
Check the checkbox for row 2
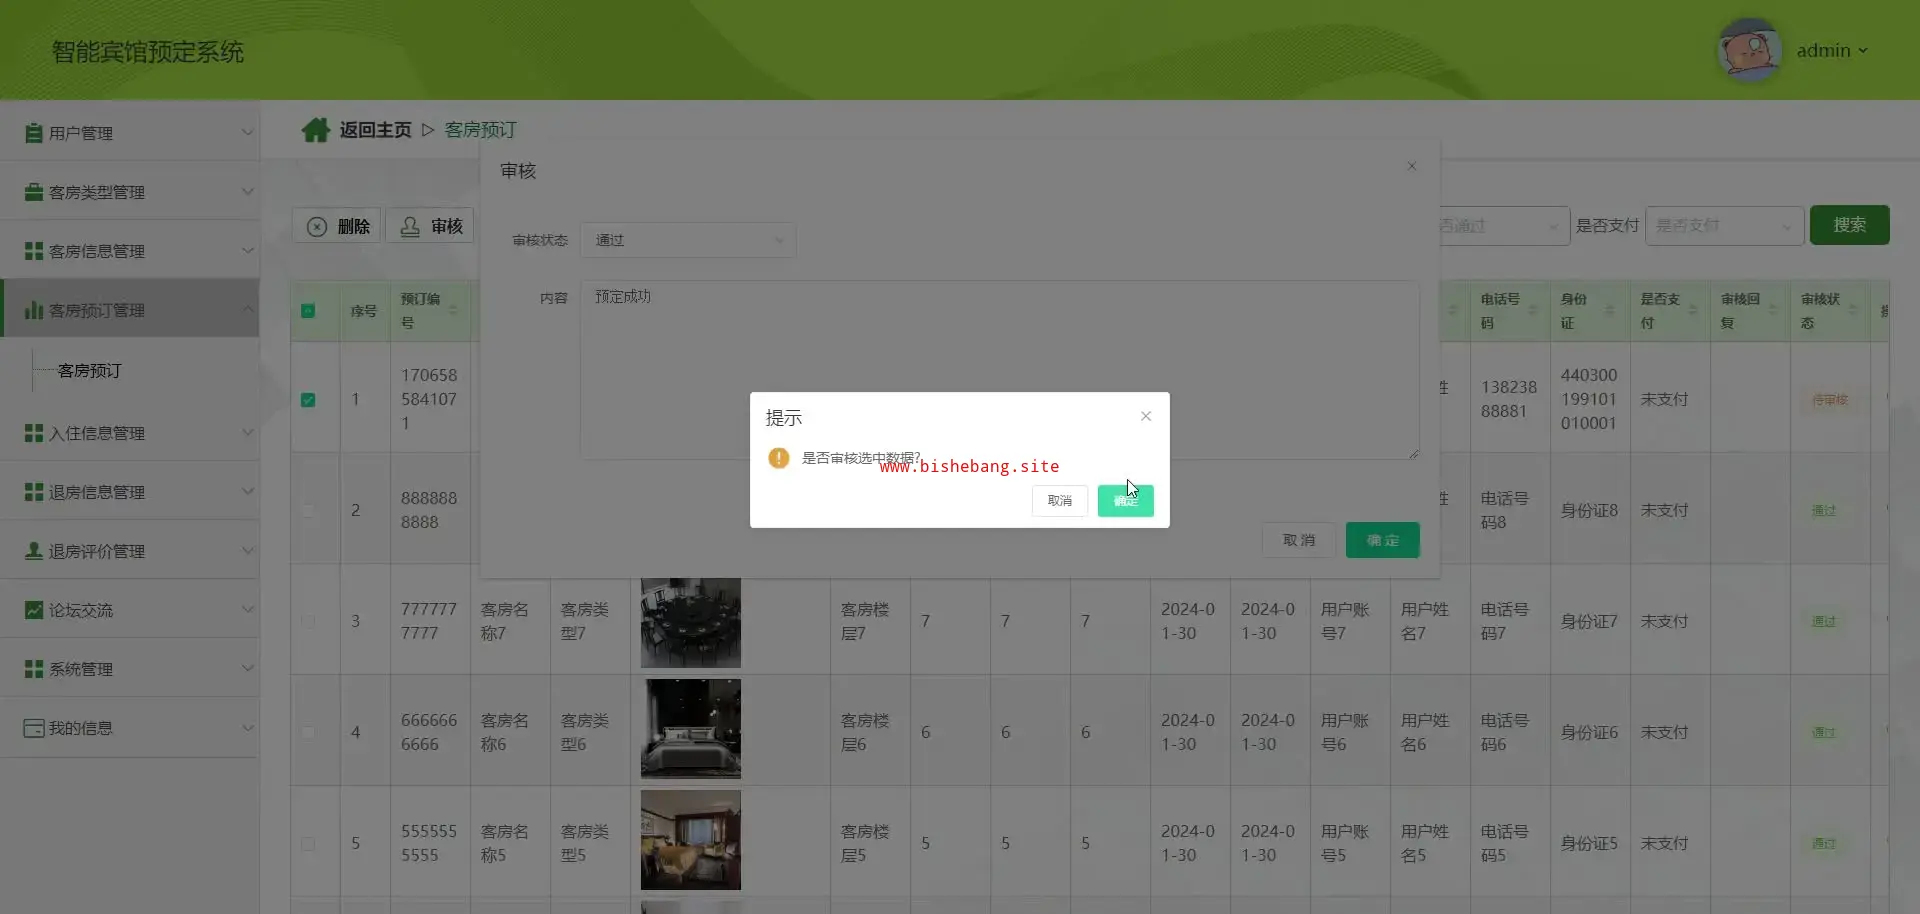tap(308, 511)
